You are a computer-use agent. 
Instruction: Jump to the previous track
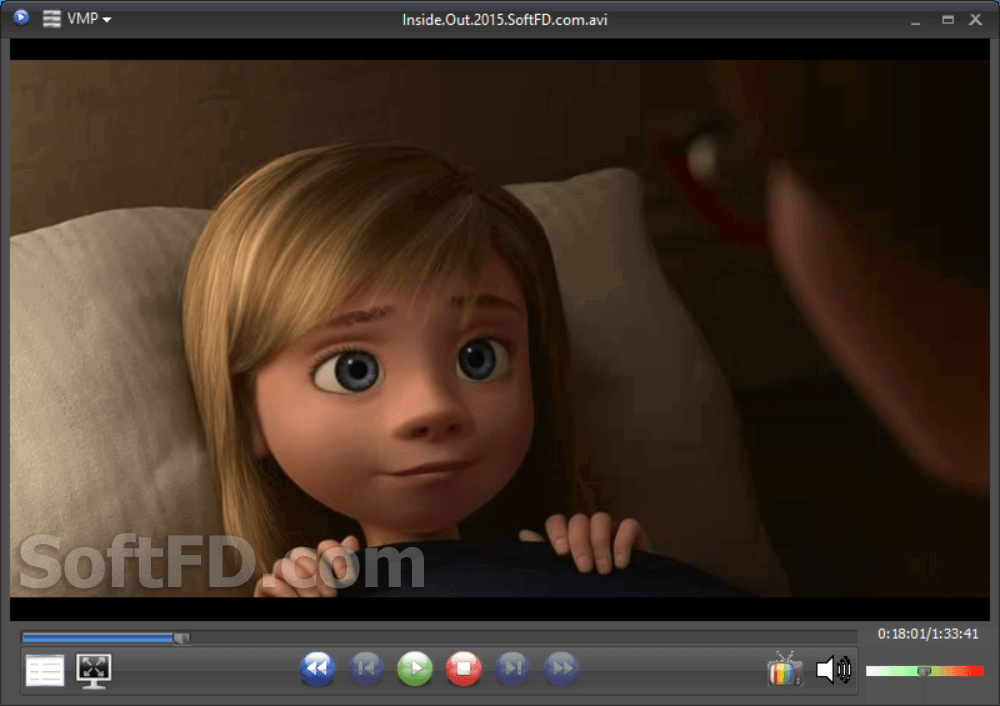click(366, 668)
